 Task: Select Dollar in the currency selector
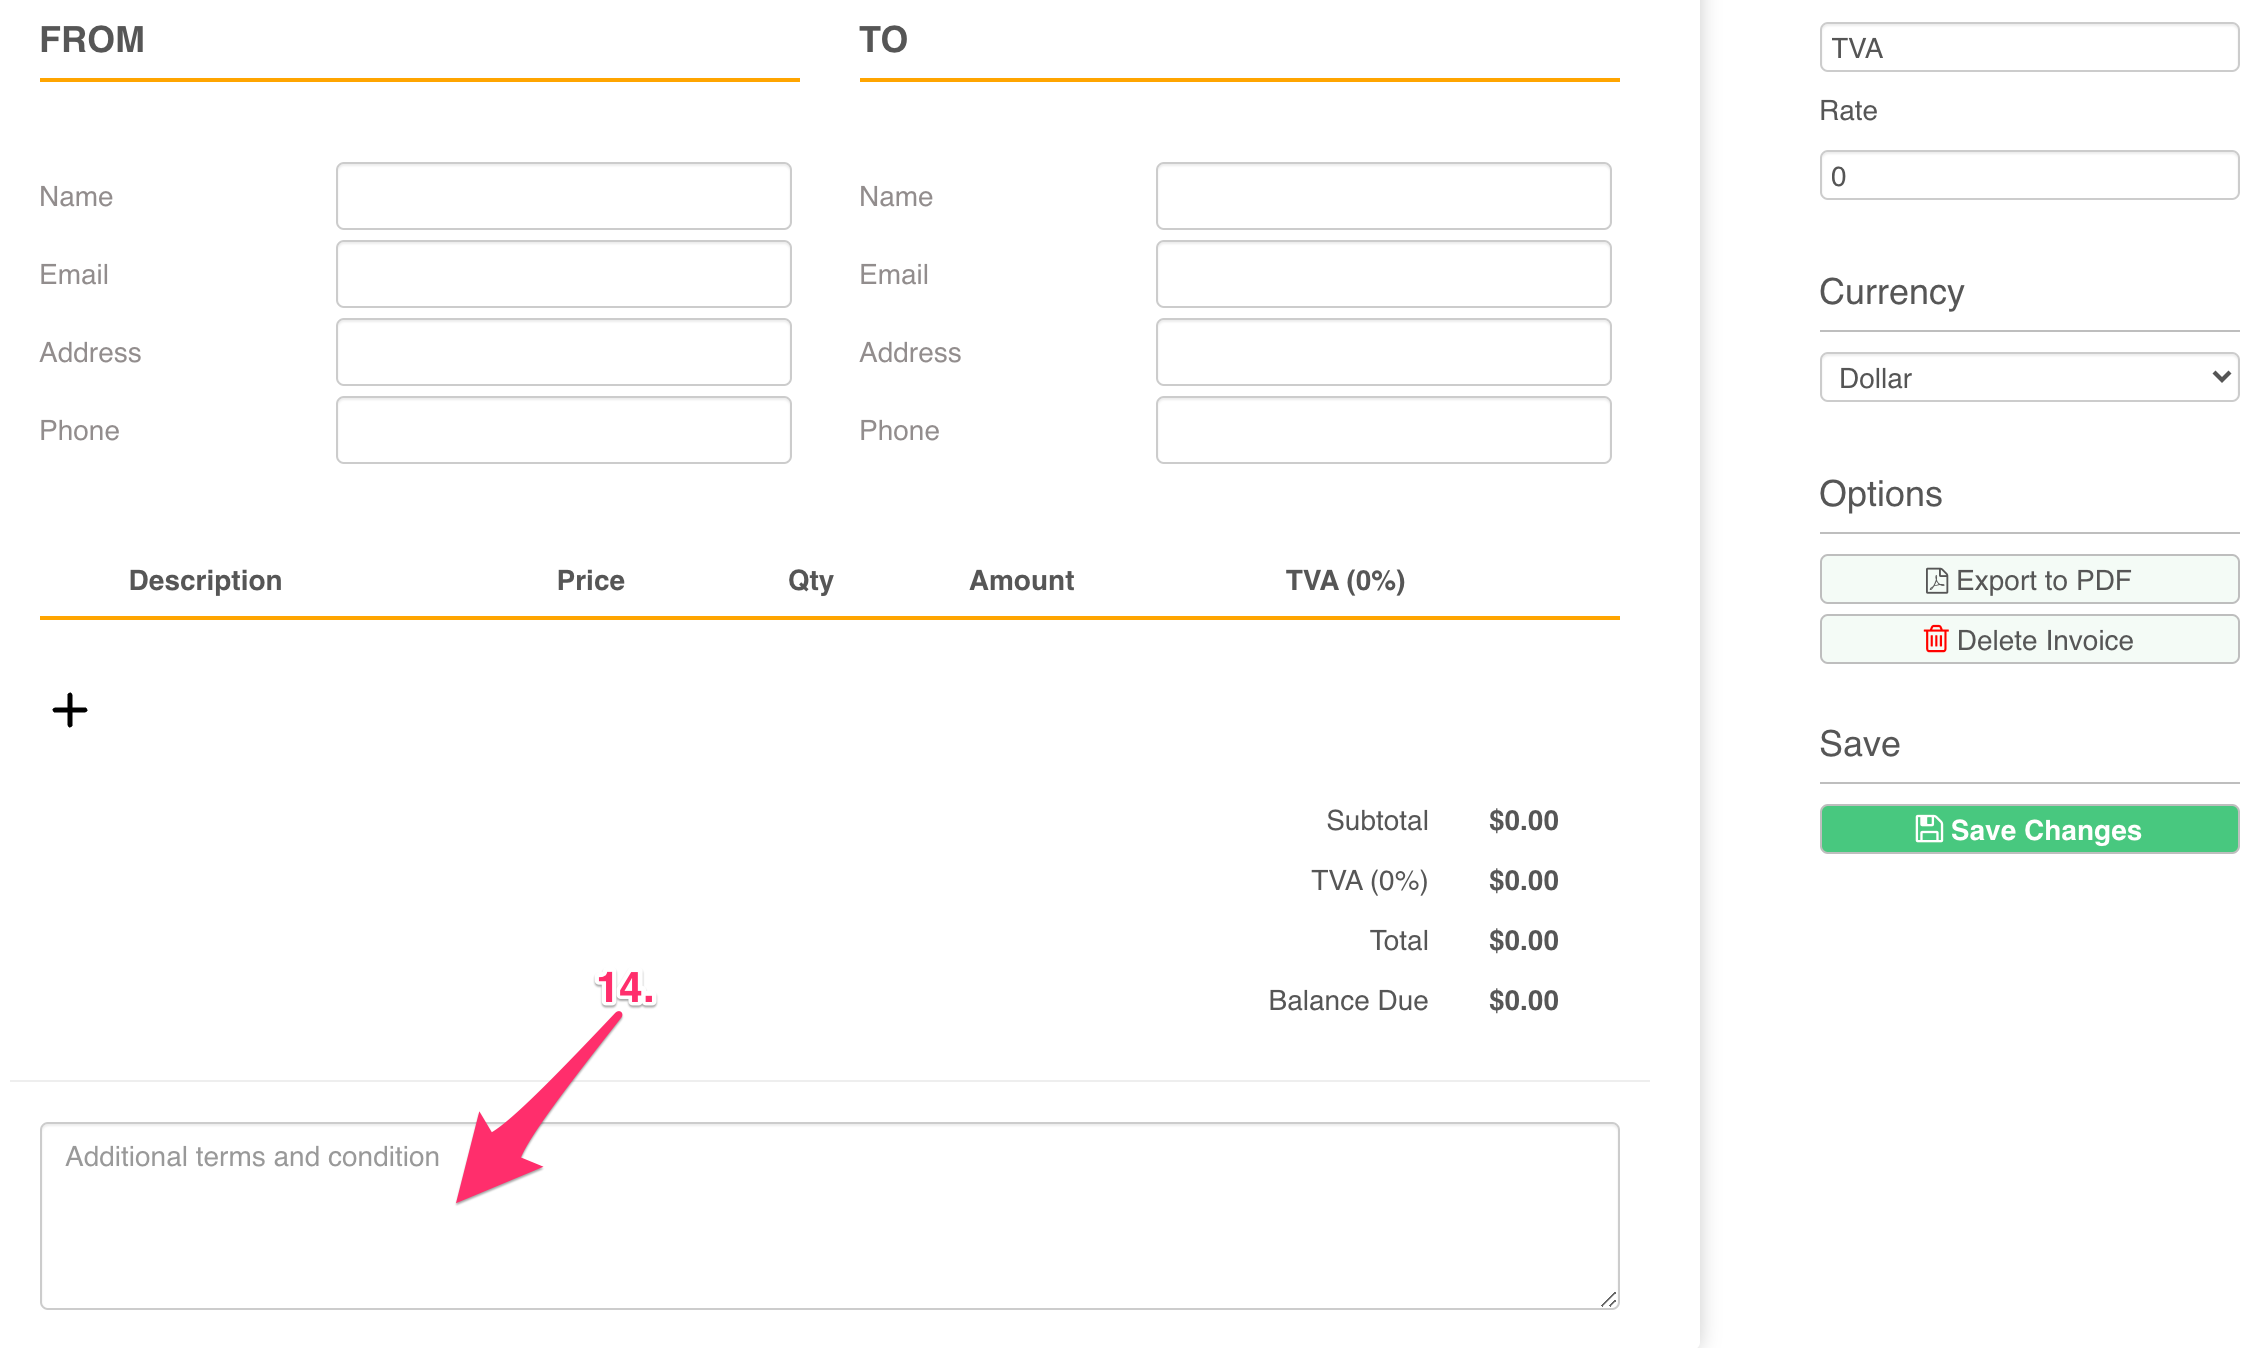pos(2028,377)
